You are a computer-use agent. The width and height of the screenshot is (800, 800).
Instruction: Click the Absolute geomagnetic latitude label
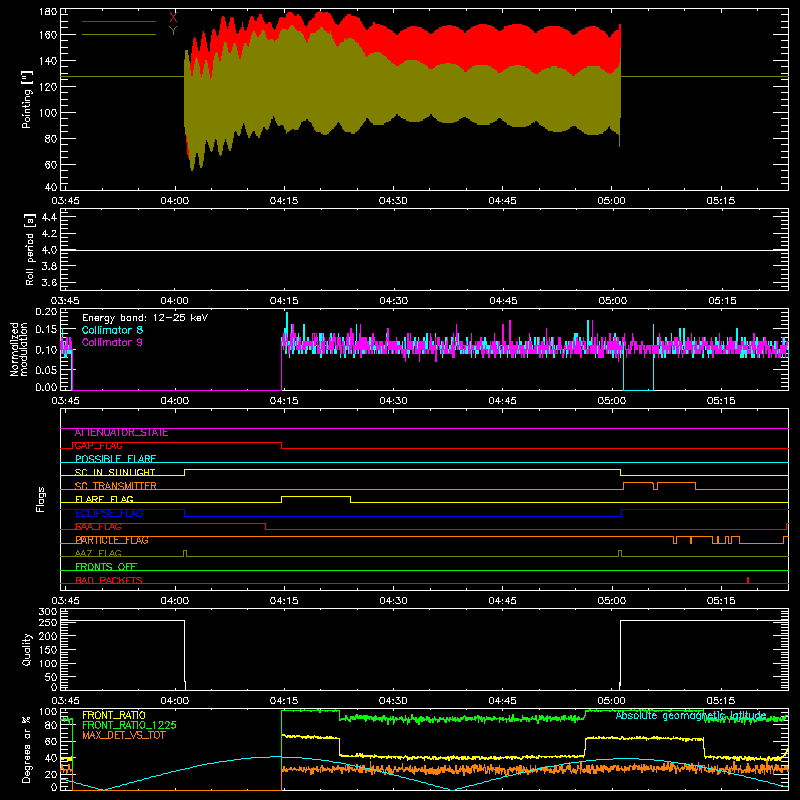pos(691,715)
